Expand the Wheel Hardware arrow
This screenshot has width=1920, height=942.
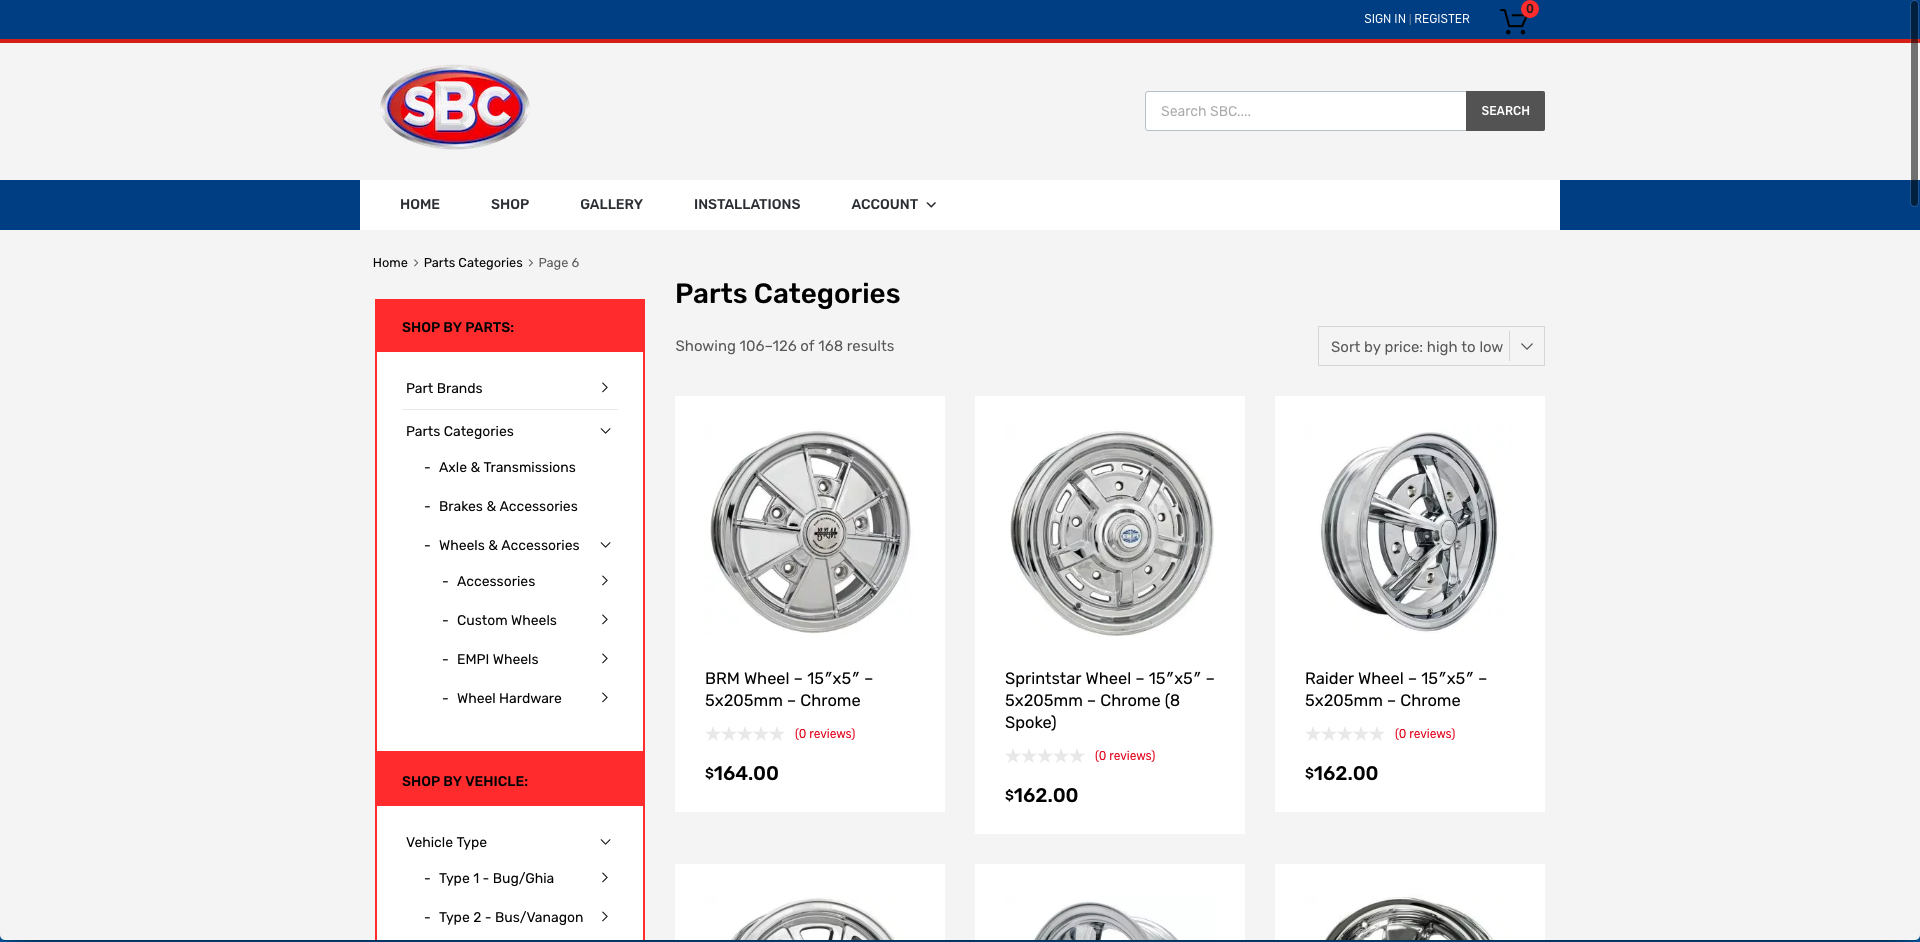click(605, 698)
